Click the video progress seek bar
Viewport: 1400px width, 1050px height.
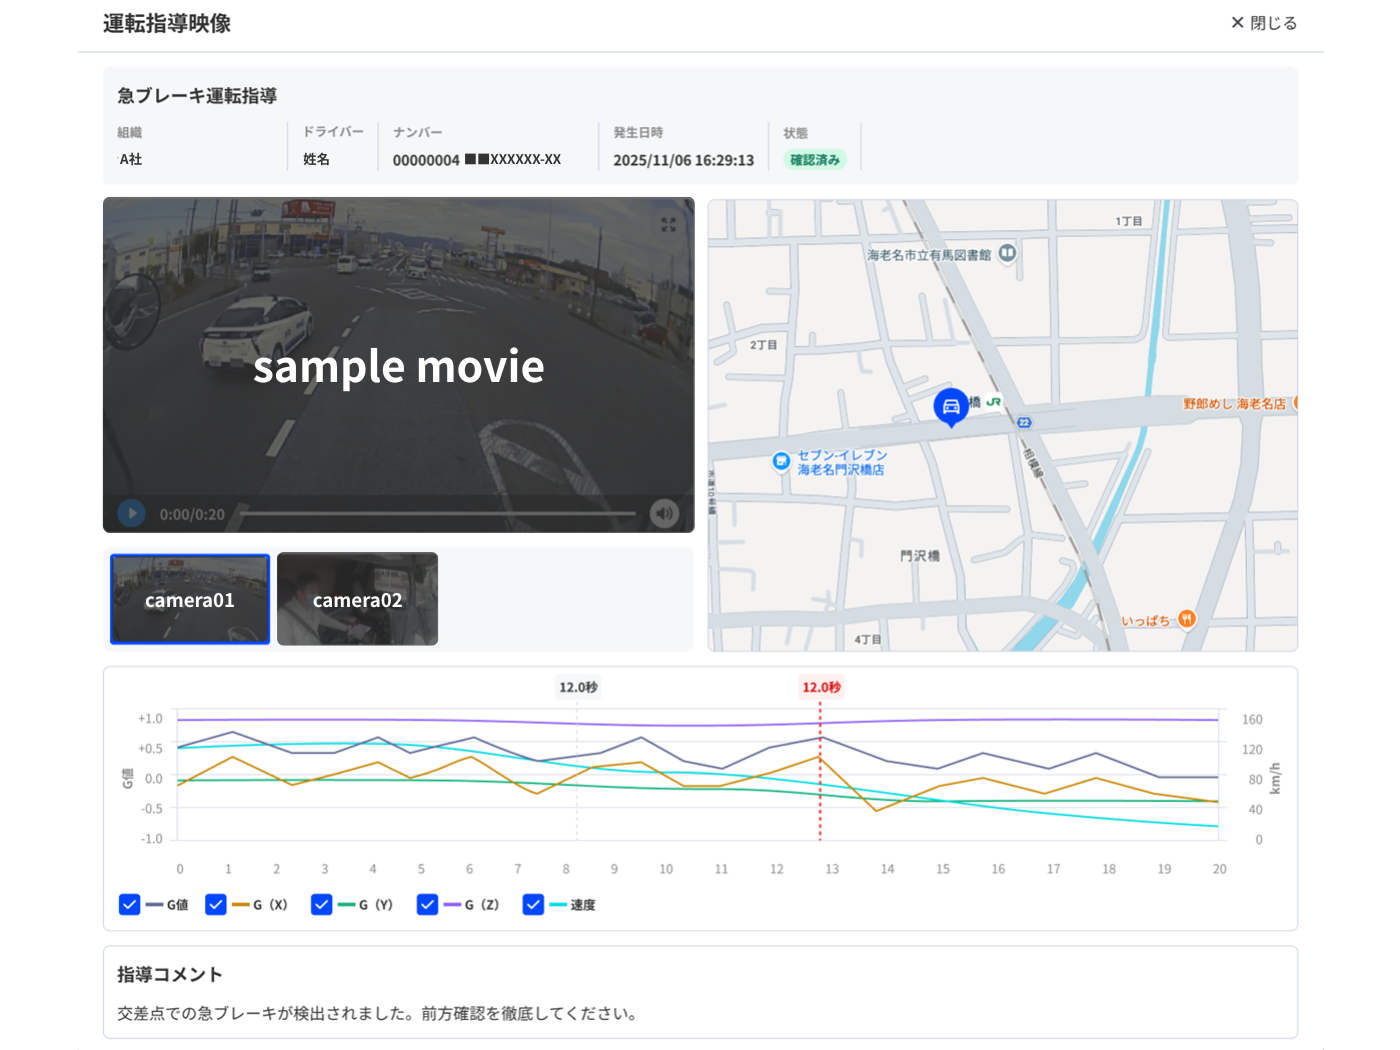[438, 514]
